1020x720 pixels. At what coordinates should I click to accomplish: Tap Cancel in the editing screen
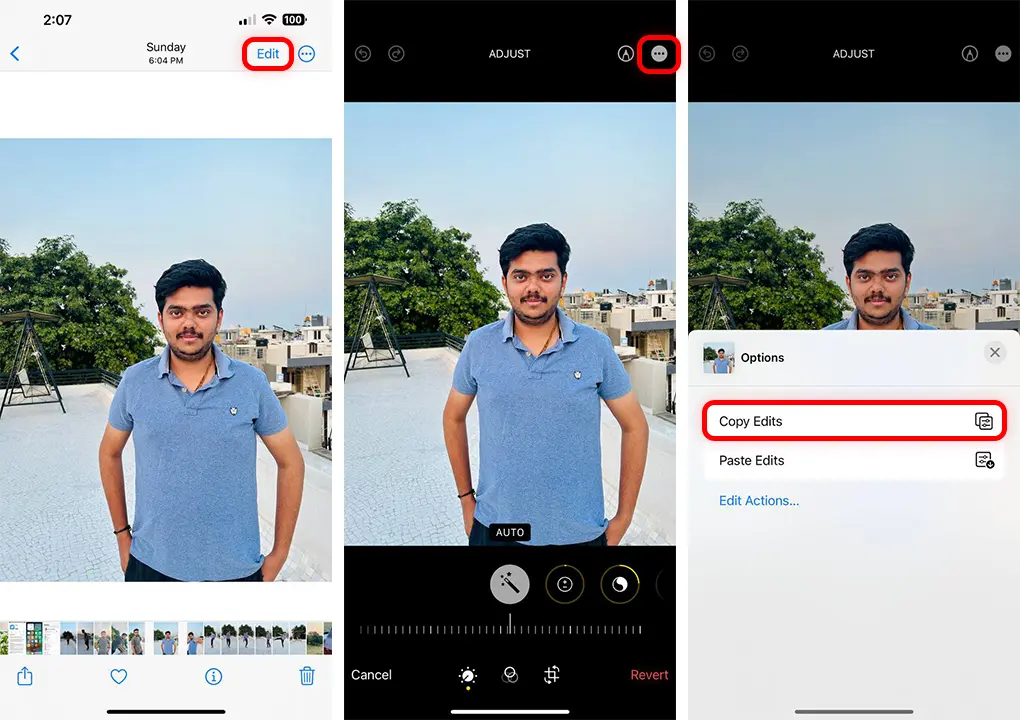[x=371, y=675]
